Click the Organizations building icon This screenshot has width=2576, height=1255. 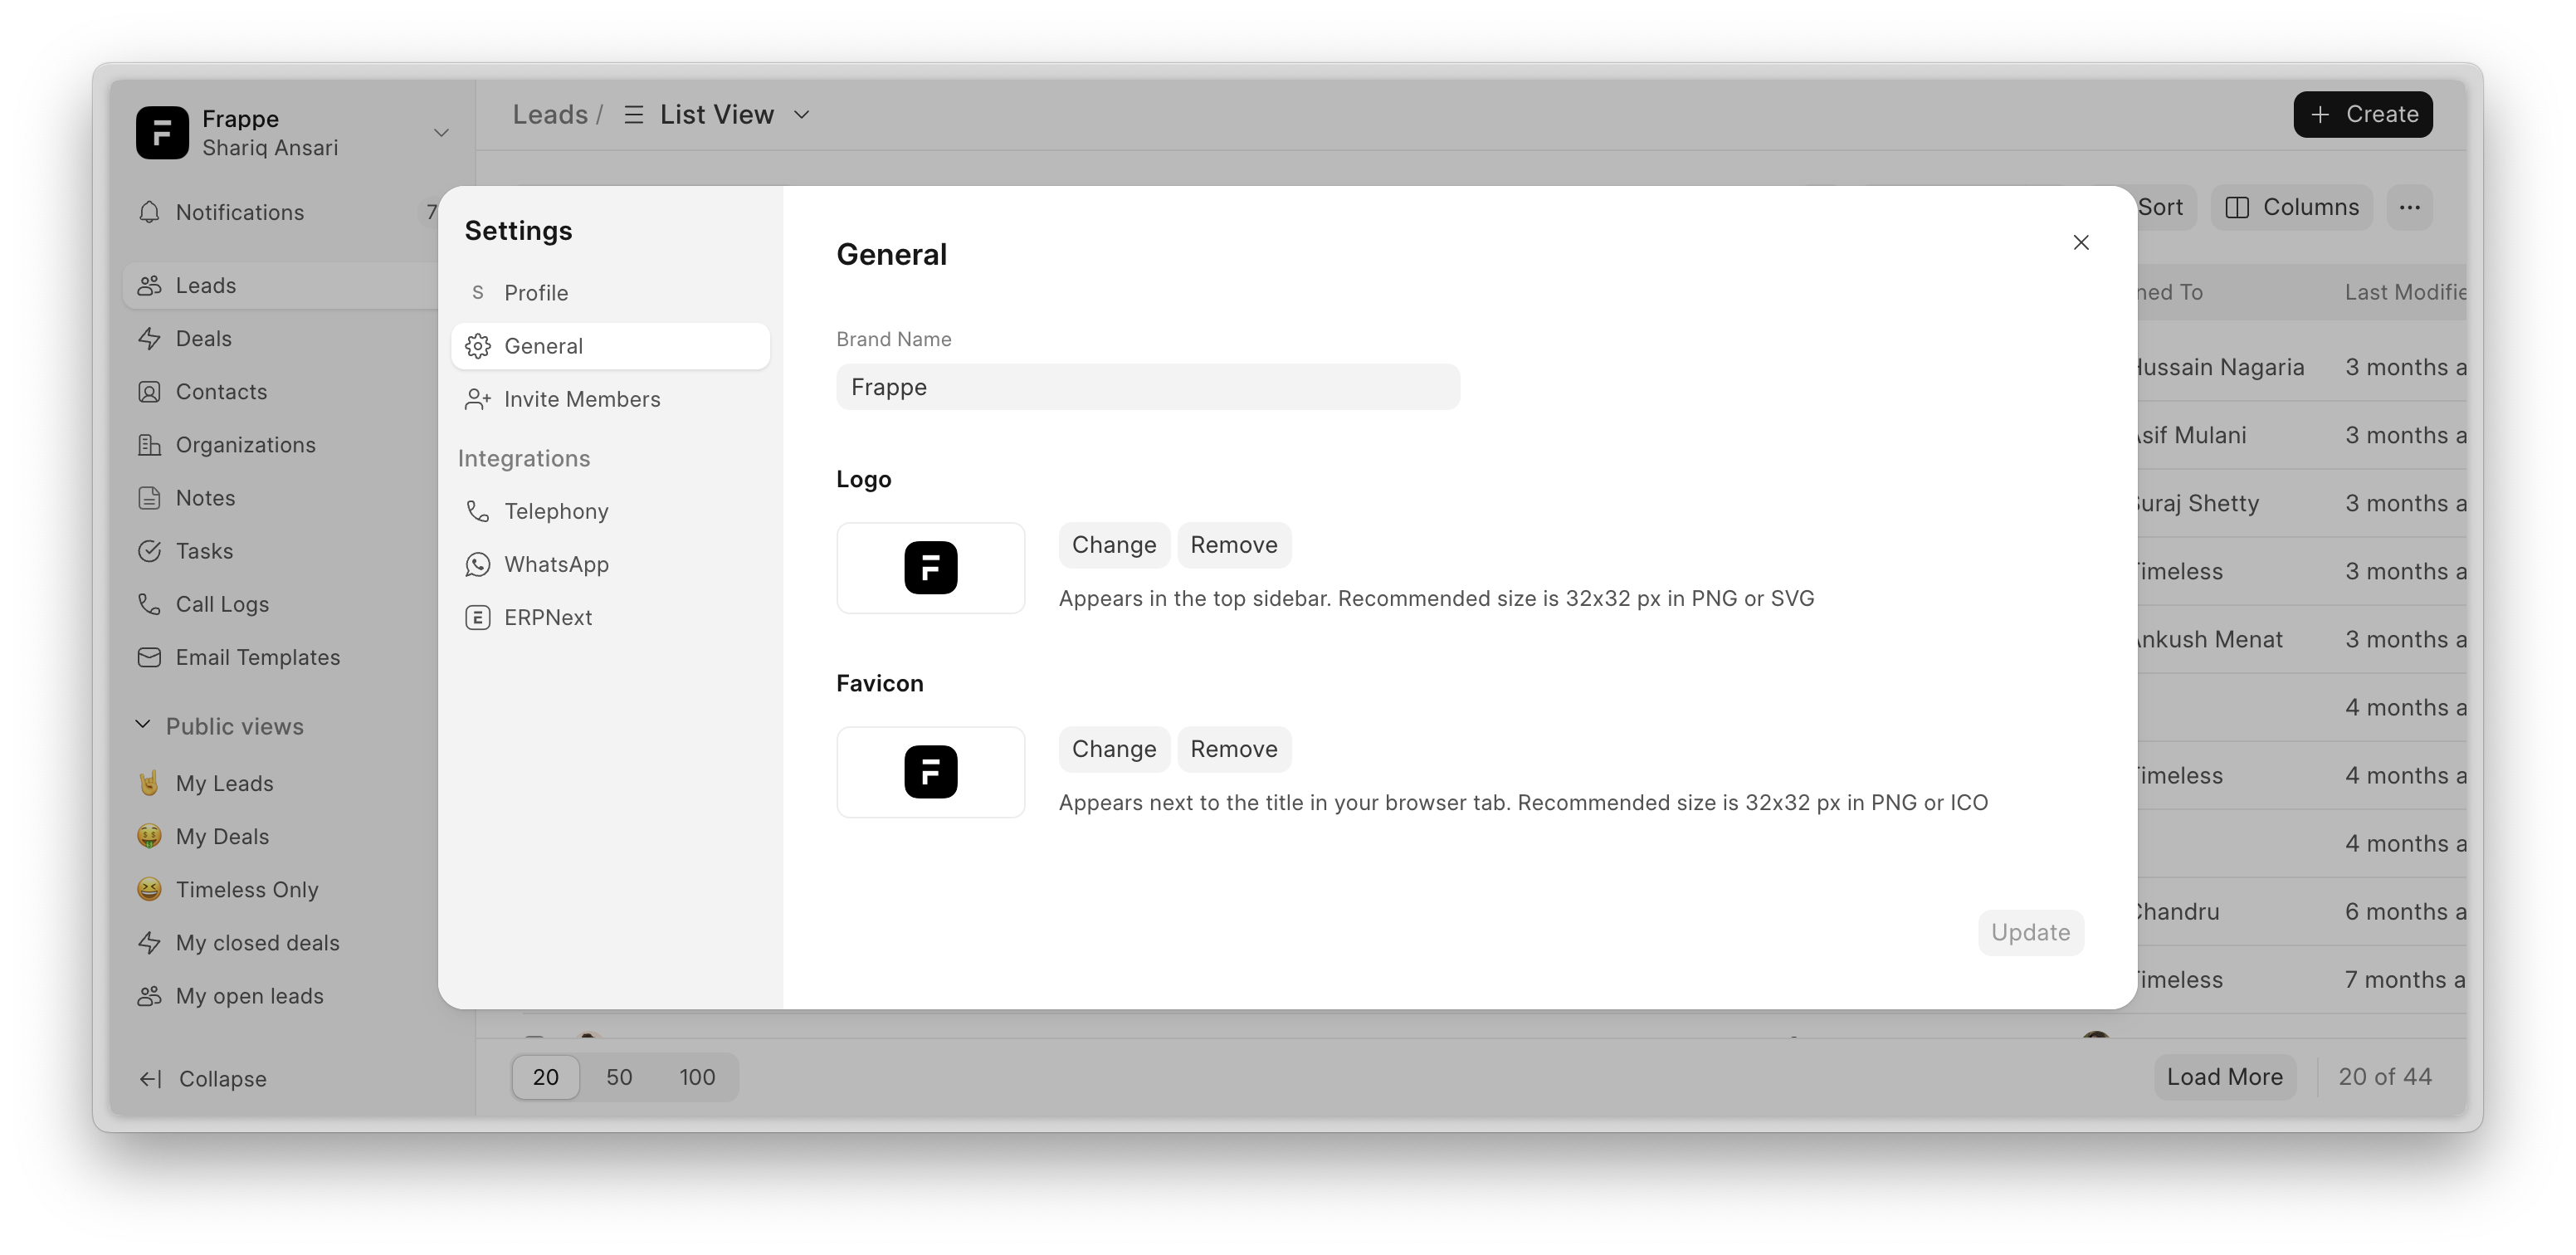click(x=149, y=445)
